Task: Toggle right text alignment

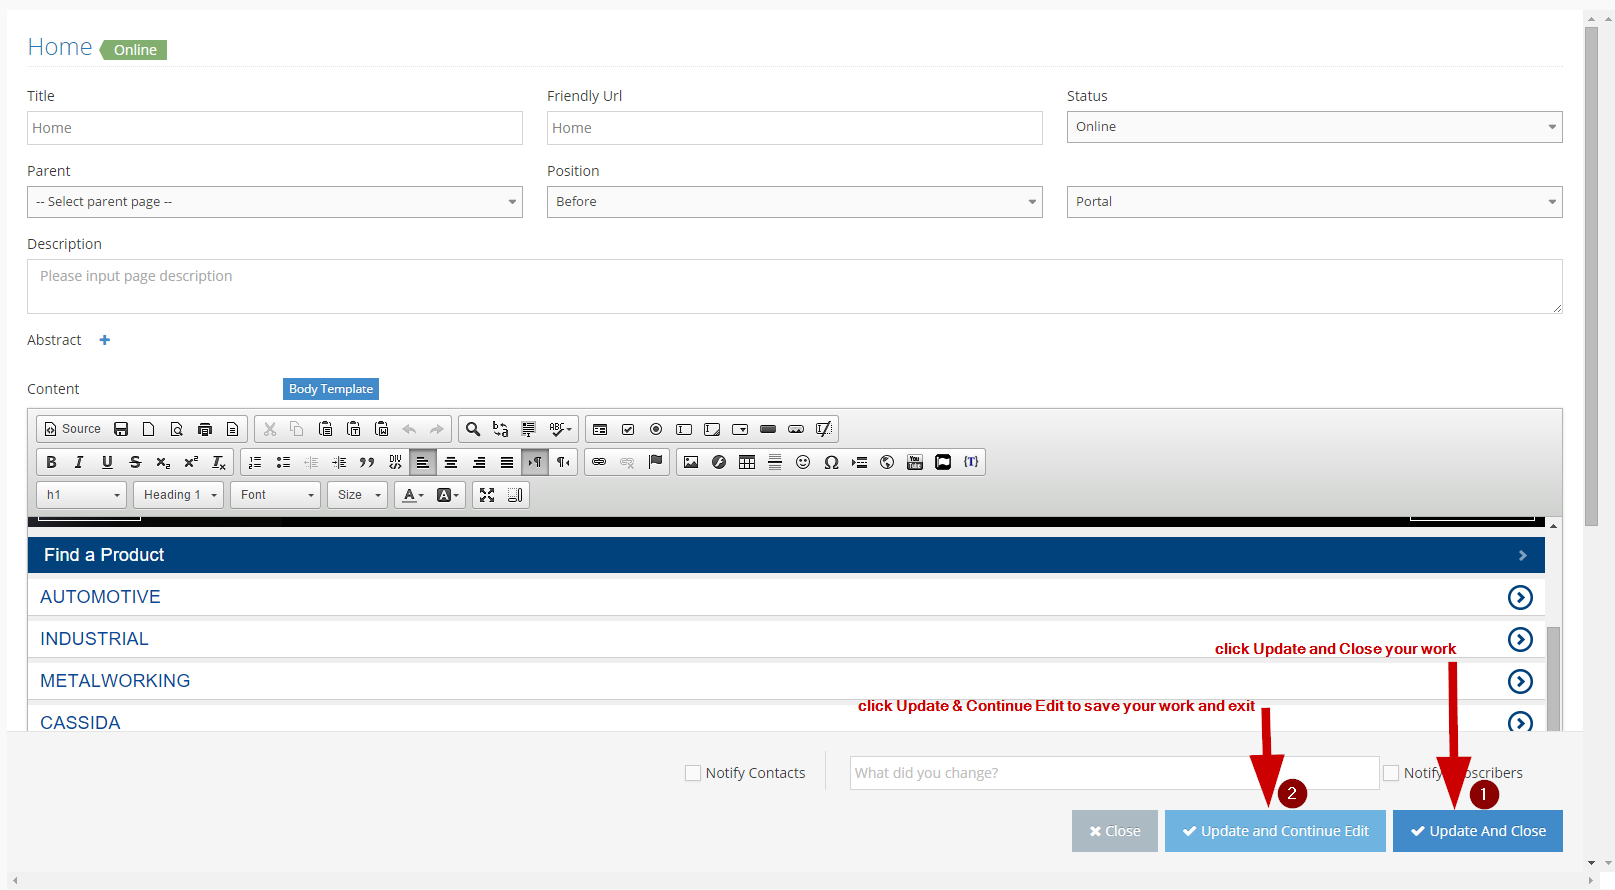Action: [x=479, y=462]
